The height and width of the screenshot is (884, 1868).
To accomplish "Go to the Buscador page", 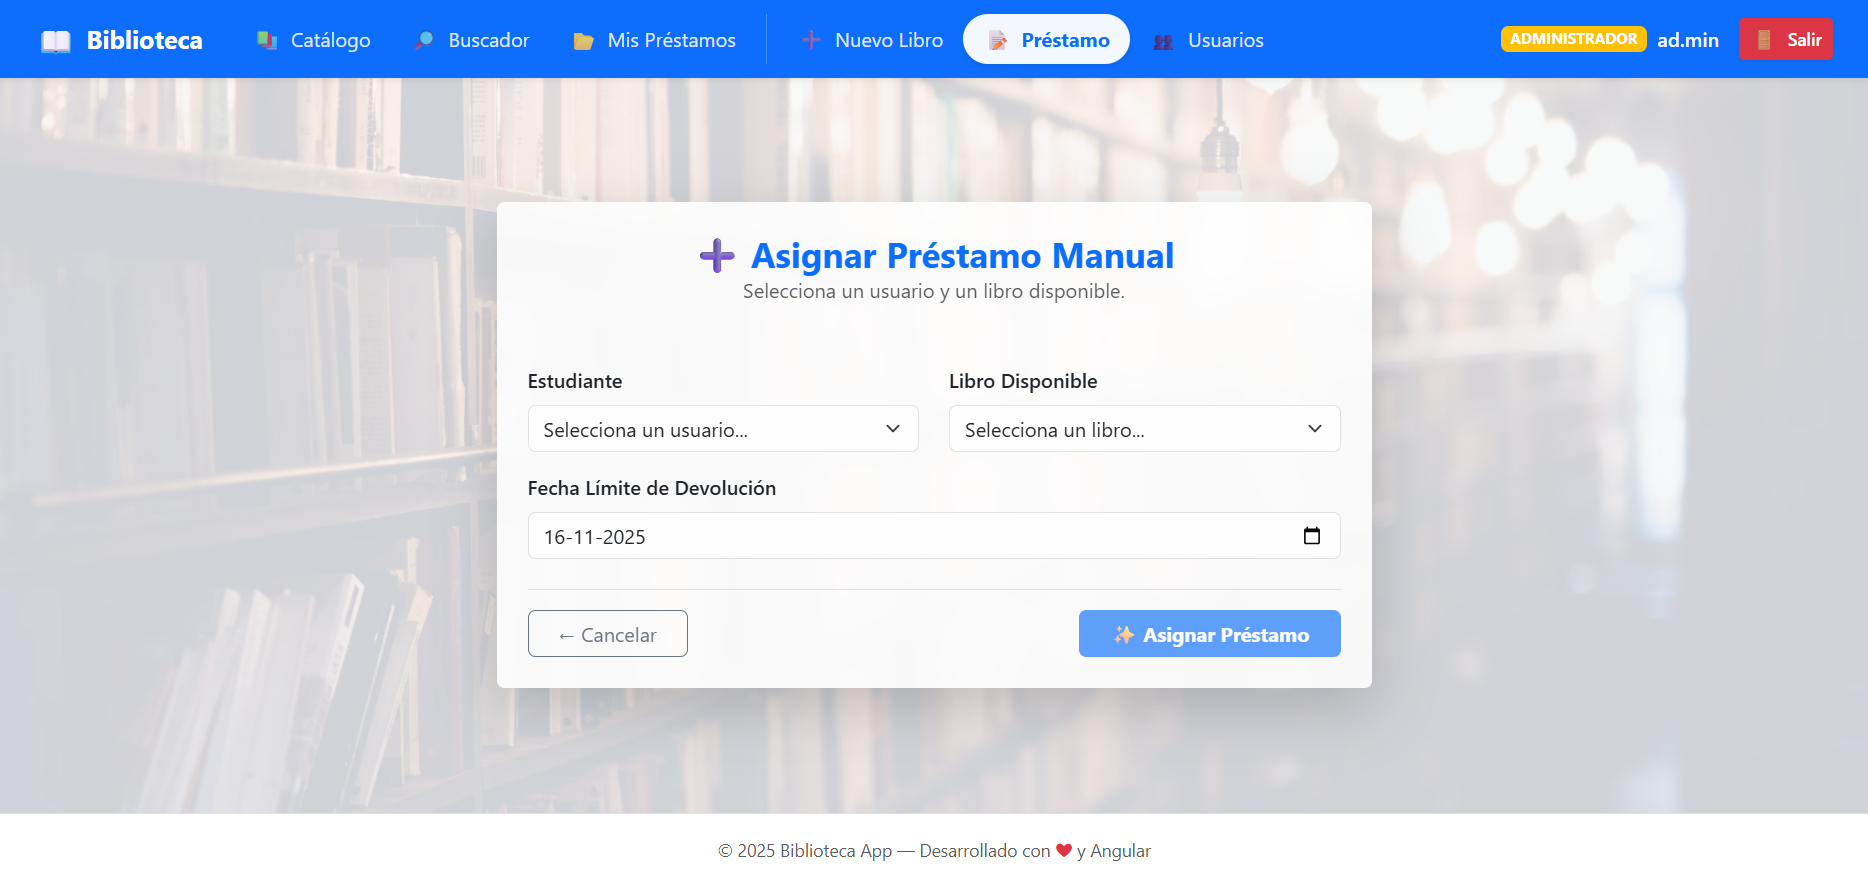I will [471, 40].
